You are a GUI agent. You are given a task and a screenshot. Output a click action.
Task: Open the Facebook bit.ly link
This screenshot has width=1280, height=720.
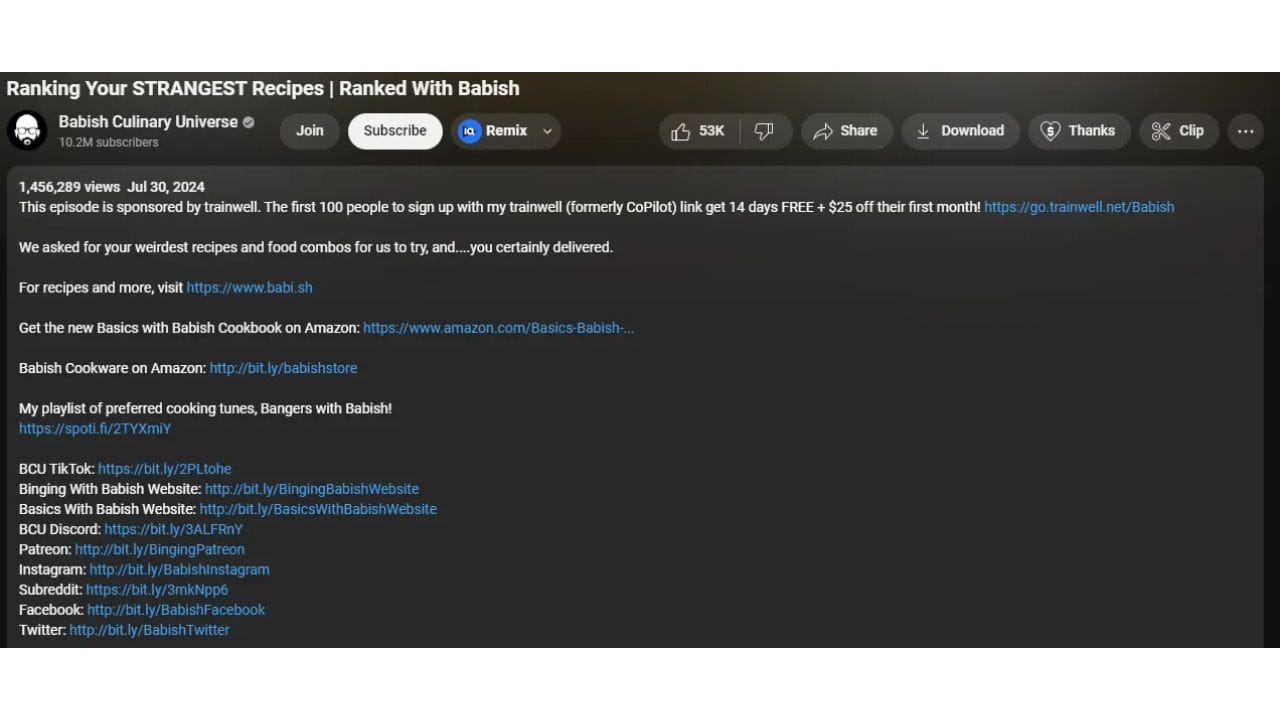click(176, 609)
